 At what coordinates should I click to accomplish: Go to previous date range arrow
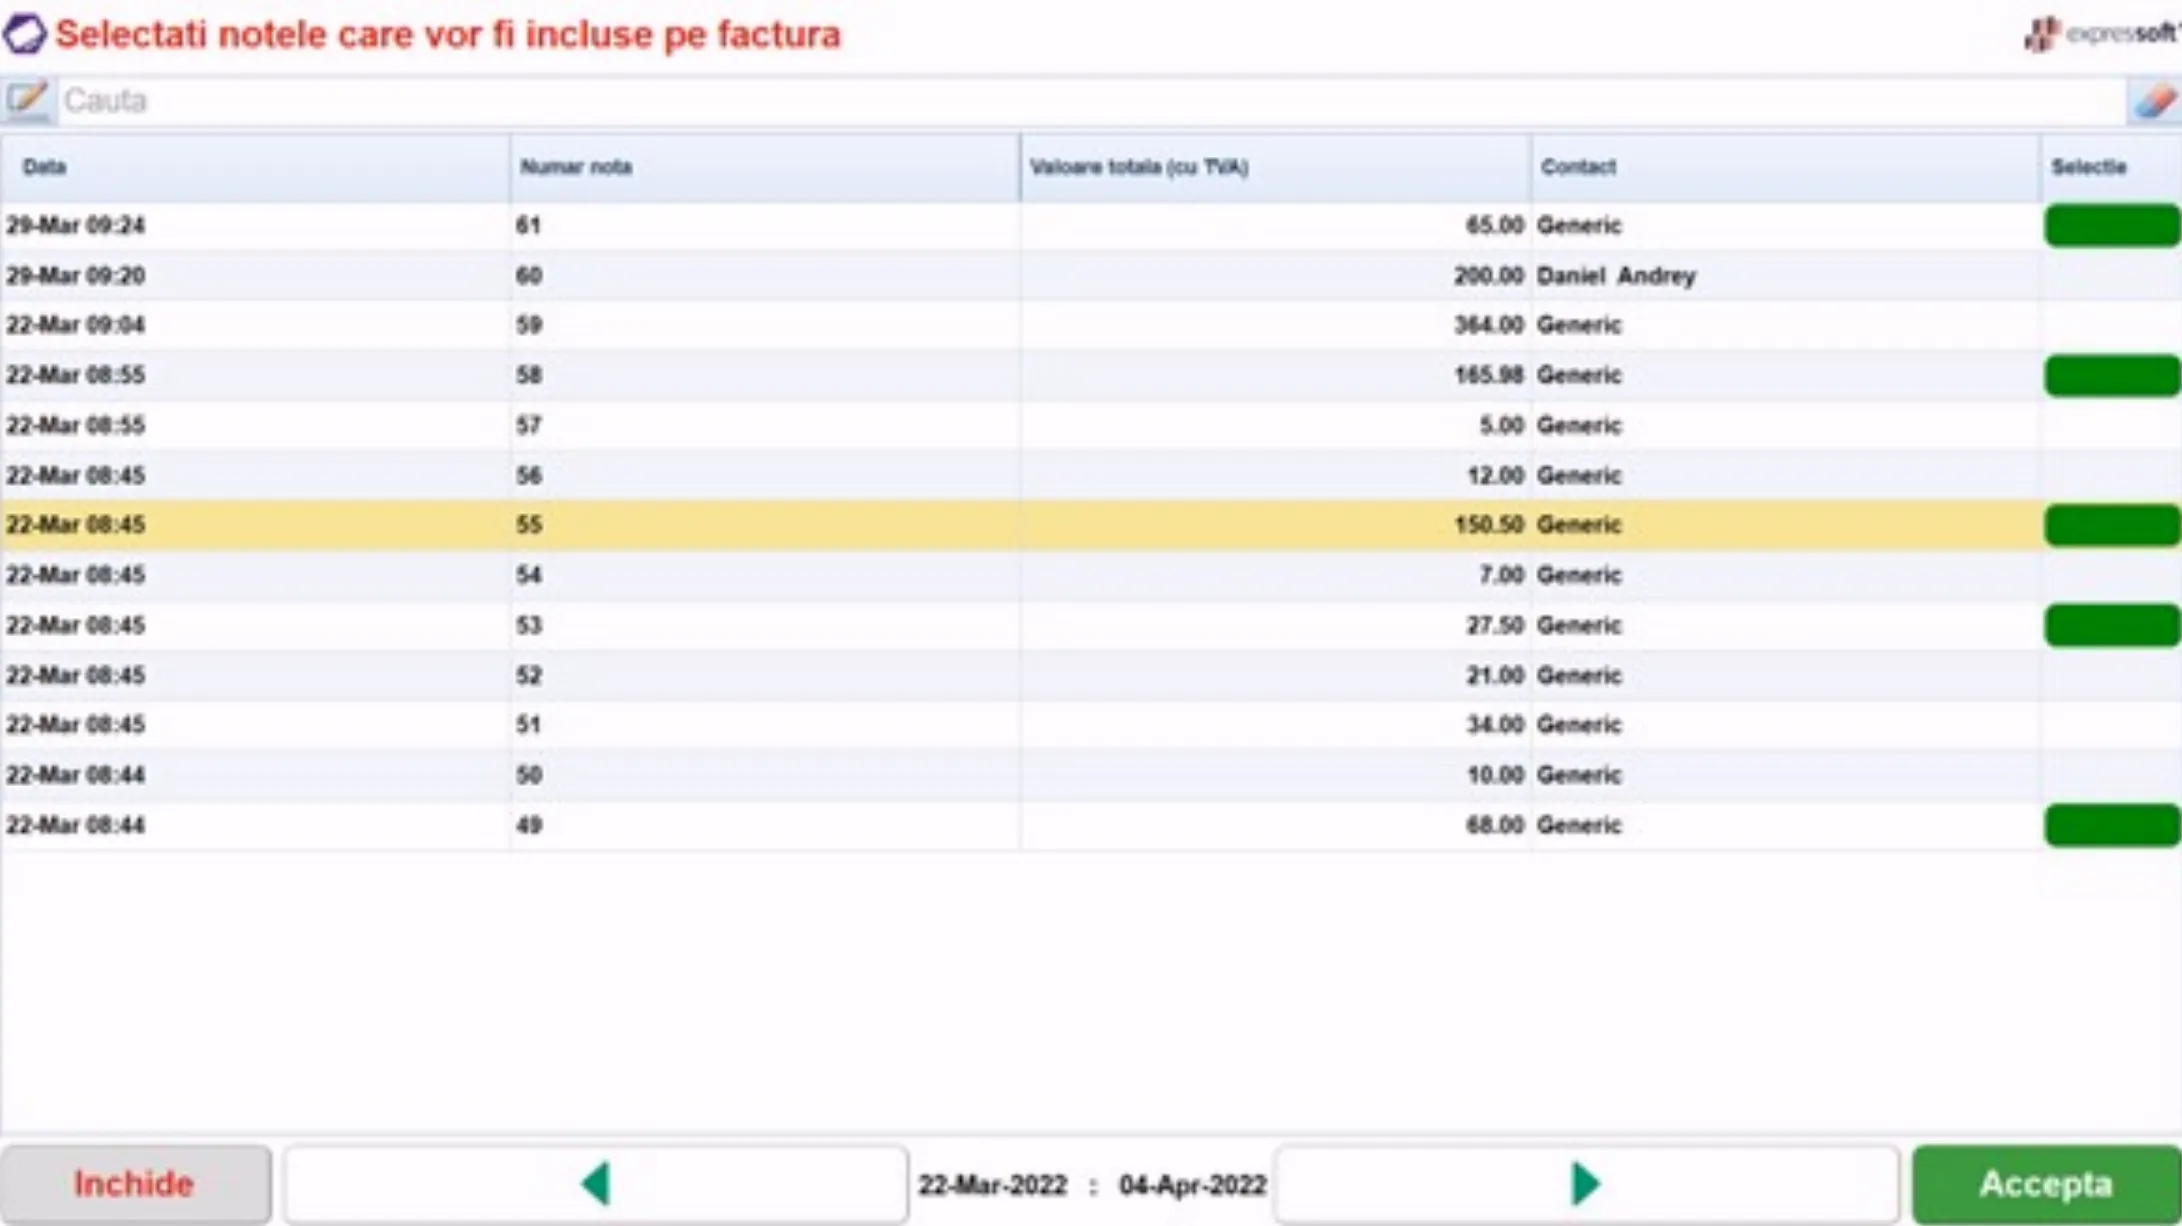(x=596, y=1184)
